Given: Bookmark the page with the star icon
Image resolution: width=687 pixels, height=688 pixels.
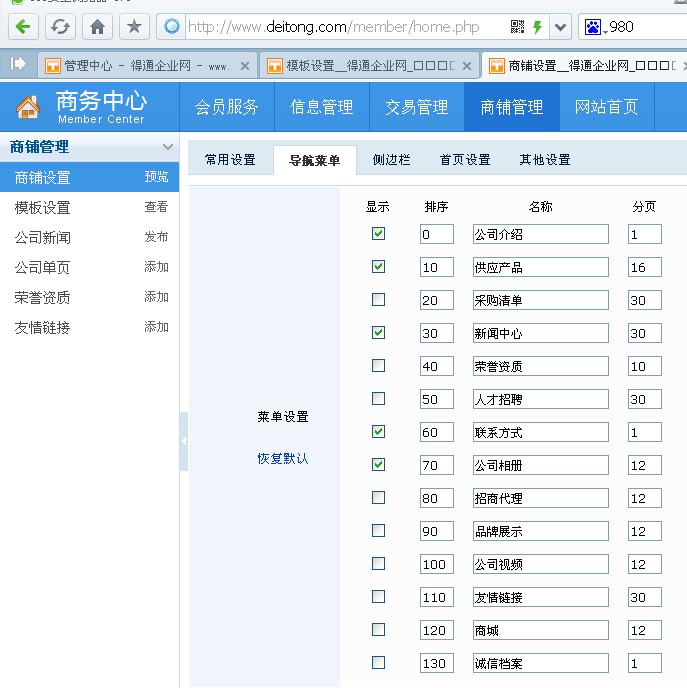Looking at the screenshot, I should (x=134, y=27).
